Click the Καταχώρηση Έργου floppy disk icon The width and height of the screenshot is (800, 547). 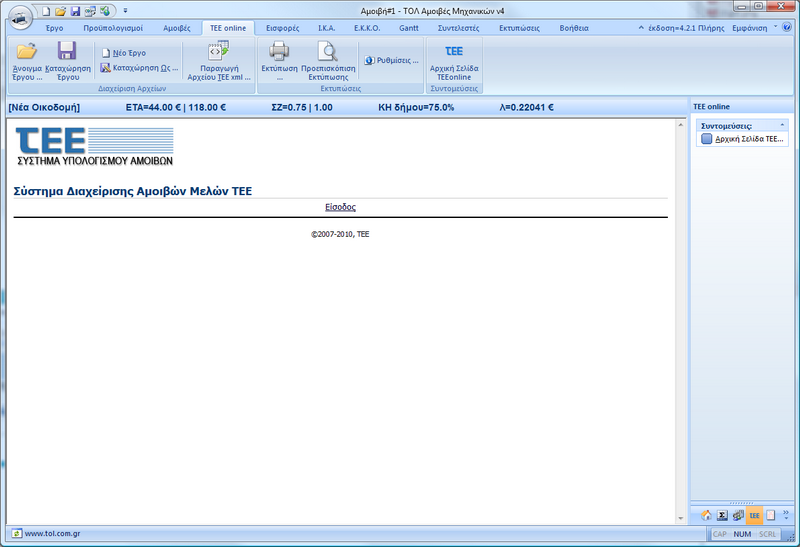coord(67,52)
